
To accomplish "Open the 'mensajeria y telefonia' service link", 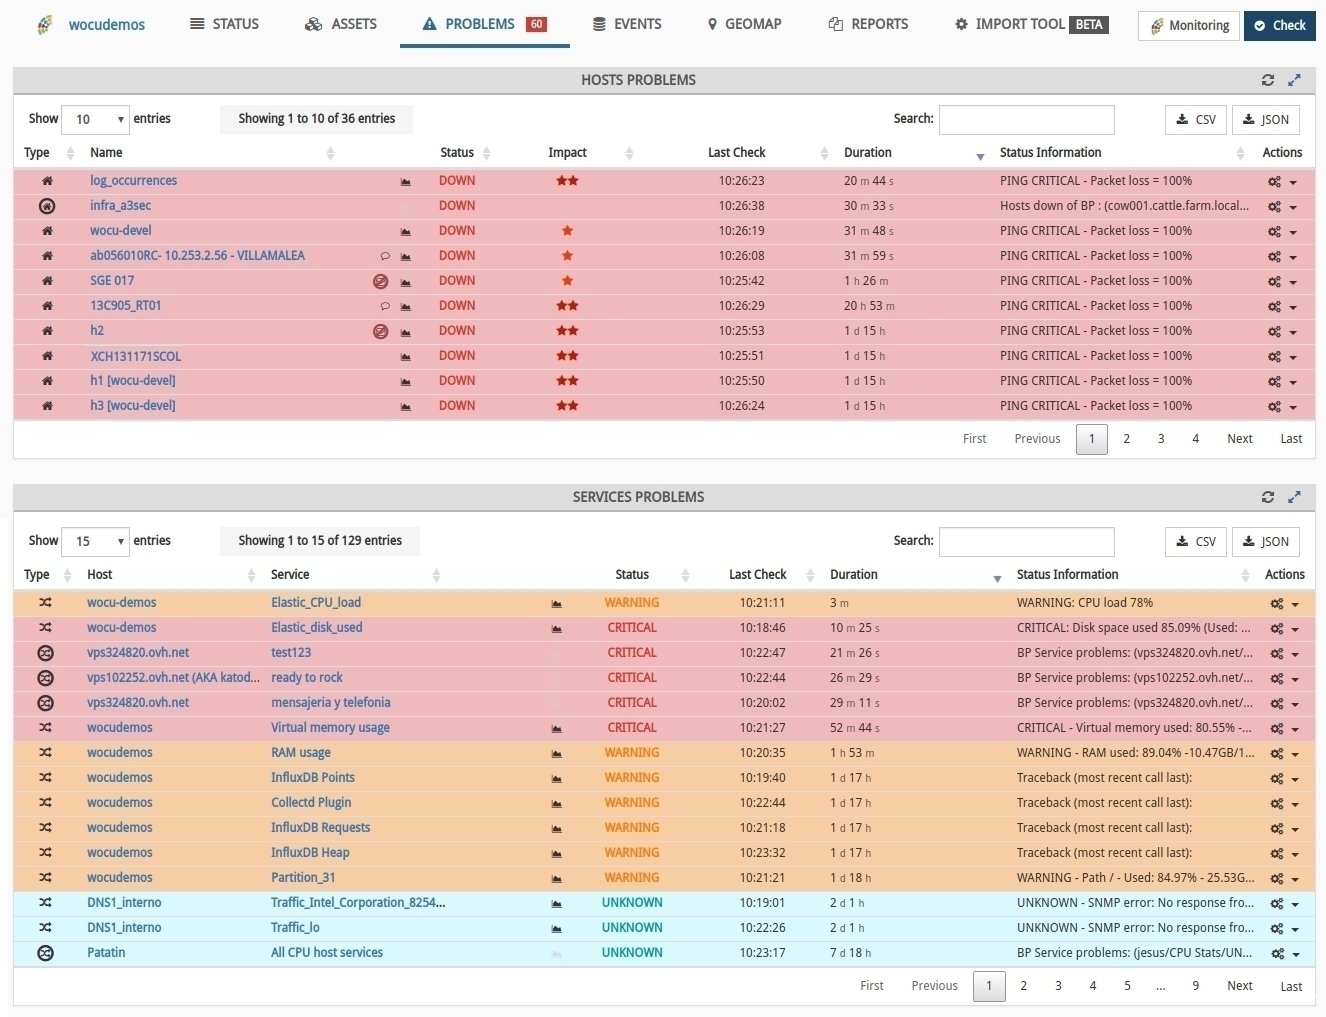I will [331, 703].
